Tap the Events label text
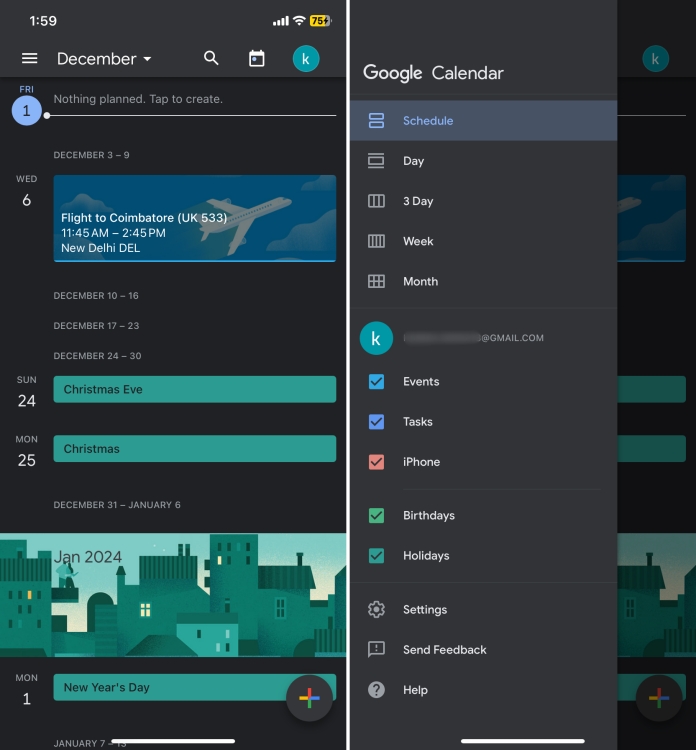This screenshot has height=750, width=696. [421, 381]
